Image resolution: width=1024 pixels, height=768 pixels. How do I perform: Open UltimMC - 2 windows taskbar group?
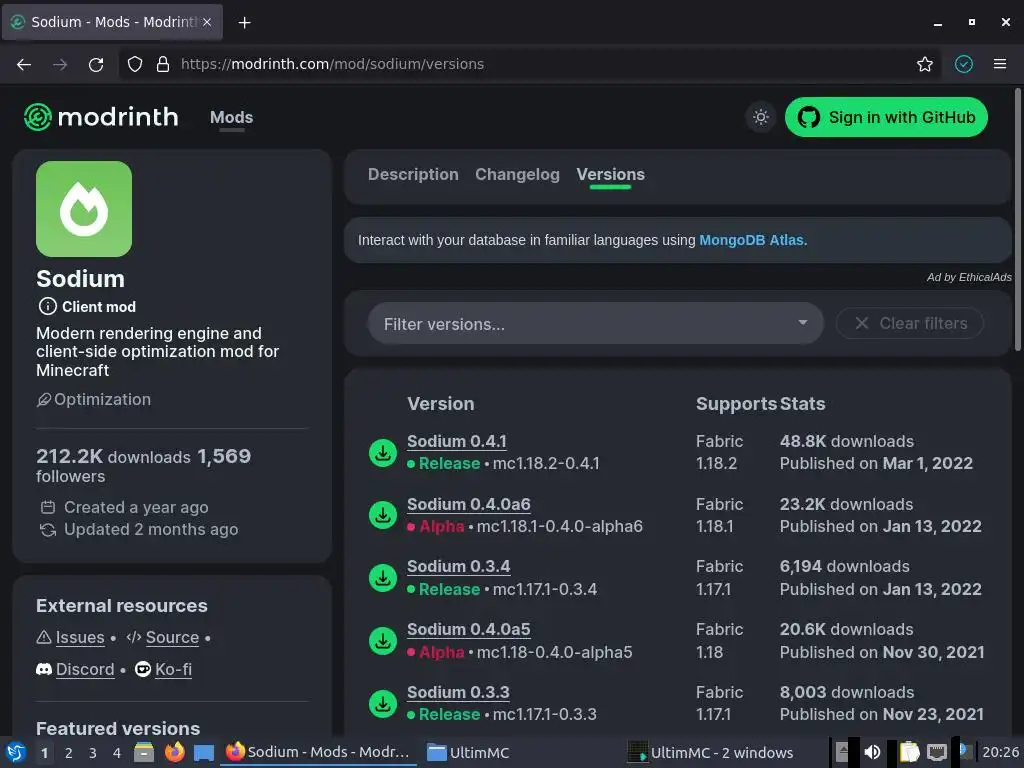(711, 753)
